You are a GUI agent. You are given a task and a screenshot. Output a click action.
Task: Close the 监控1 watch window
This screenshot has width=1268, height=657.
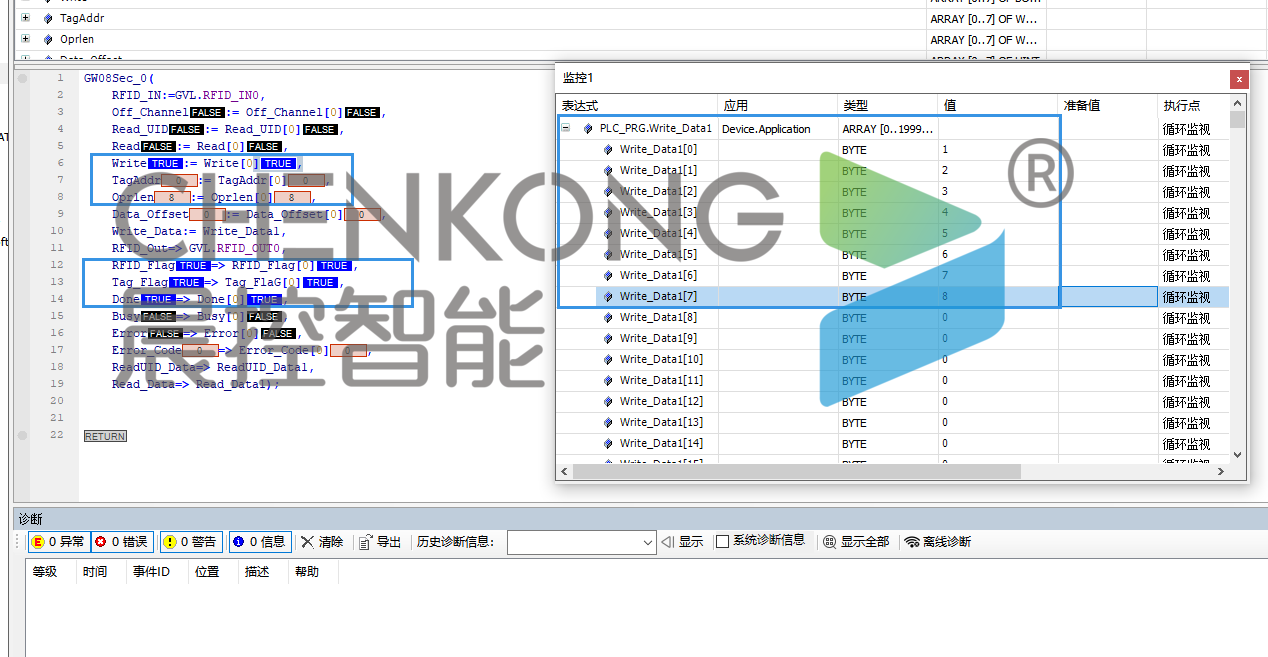pos(1239,79)
